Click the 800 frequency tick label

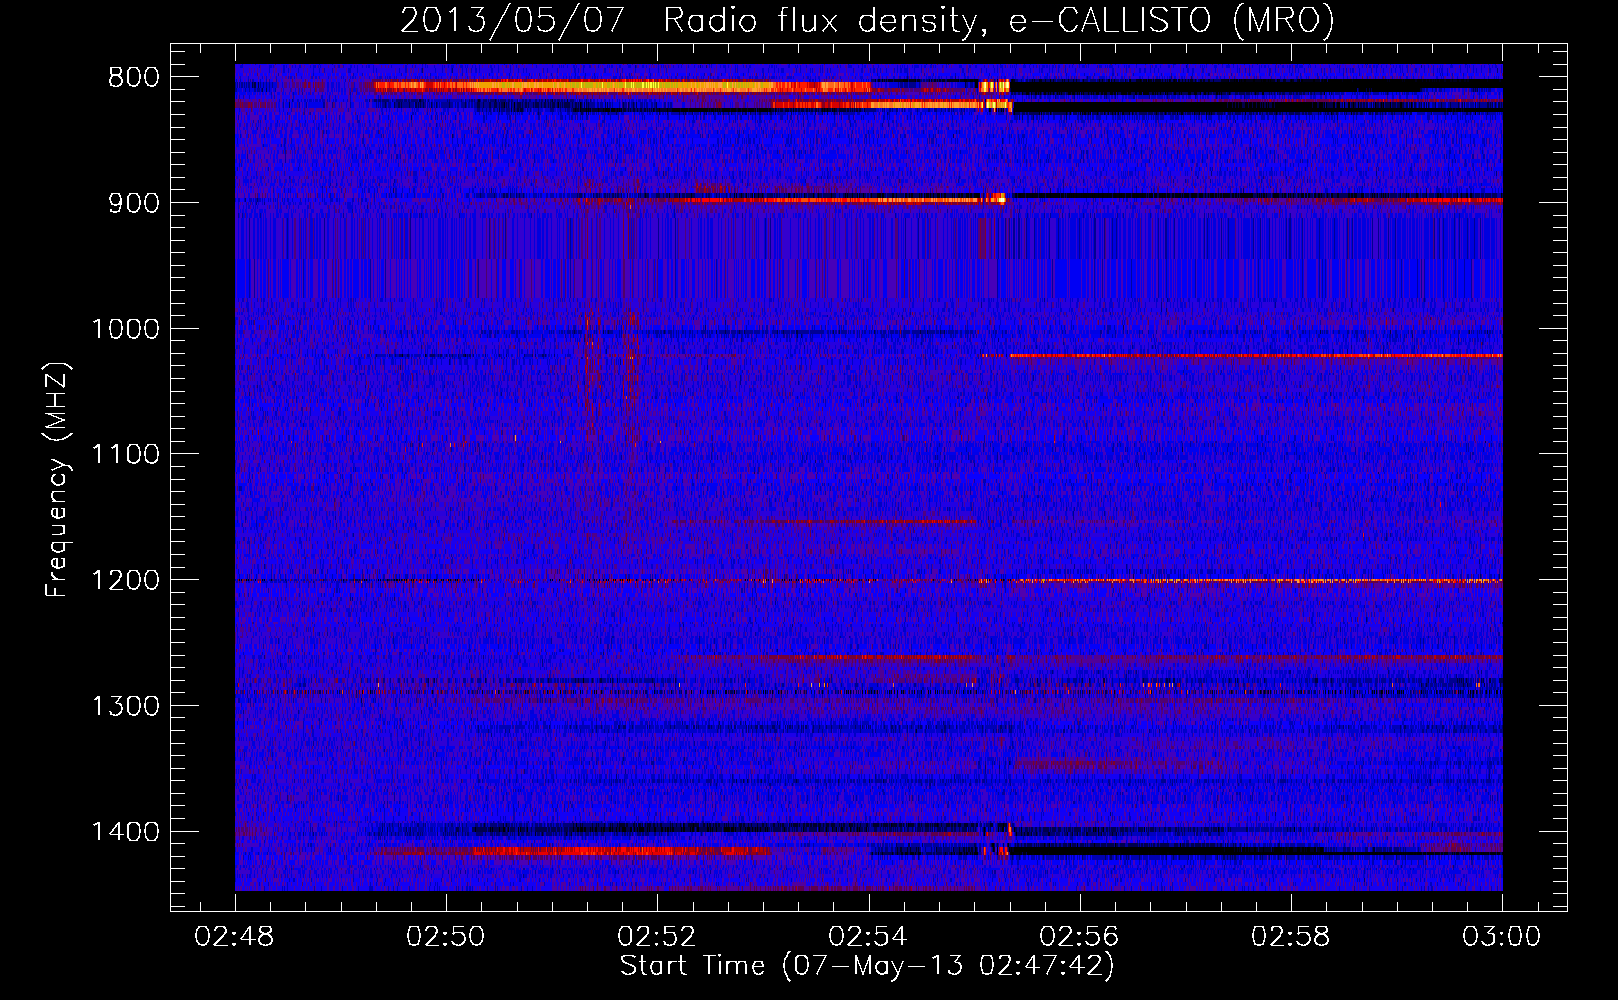coord(134,78)
